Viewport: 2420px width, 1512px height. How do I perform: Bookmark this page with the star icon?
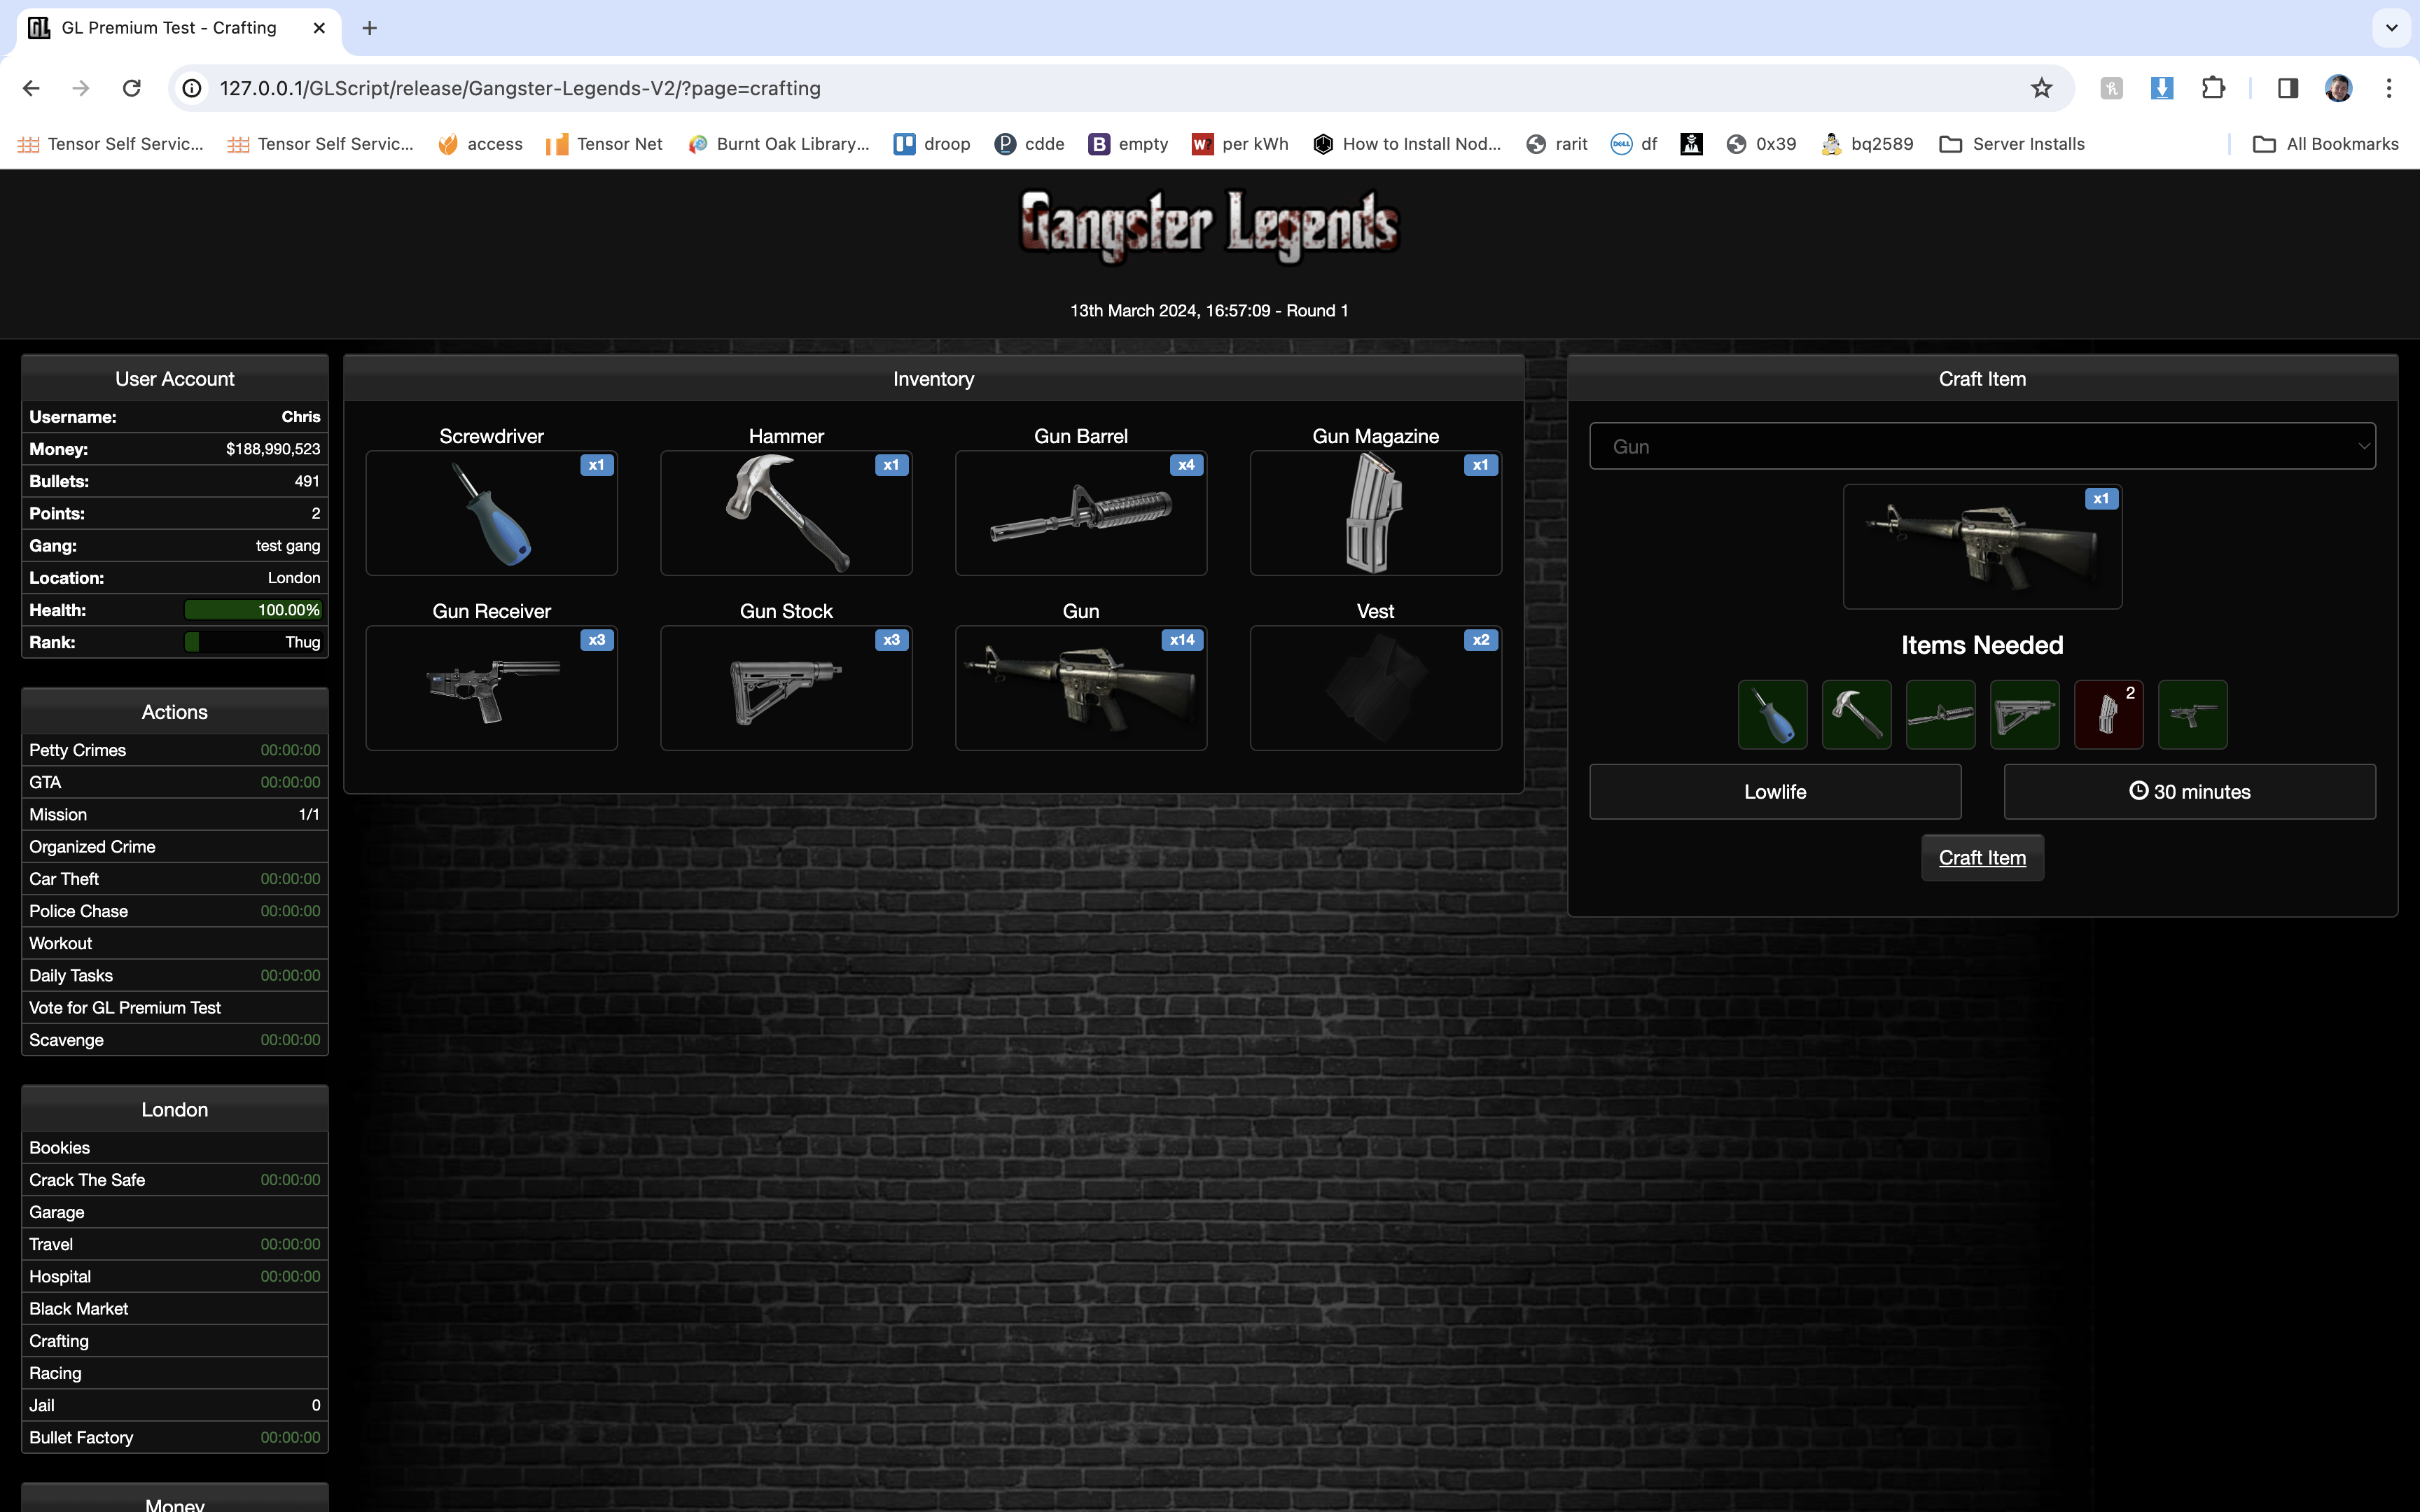click(2041, 88)
